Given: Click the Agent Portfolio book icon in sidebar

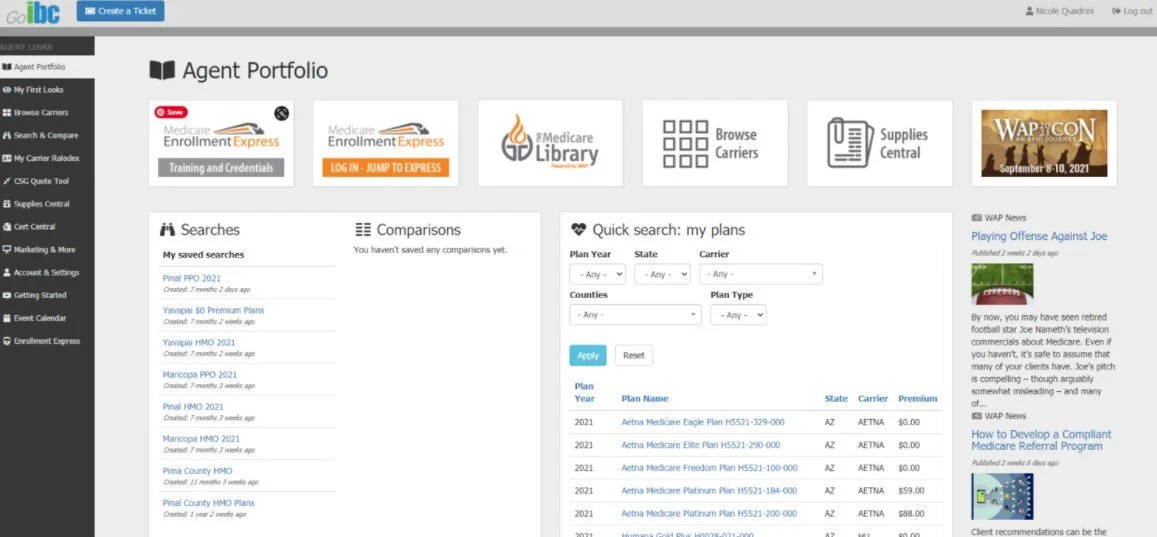Looking at the screenshot, I should pos(7,67).
